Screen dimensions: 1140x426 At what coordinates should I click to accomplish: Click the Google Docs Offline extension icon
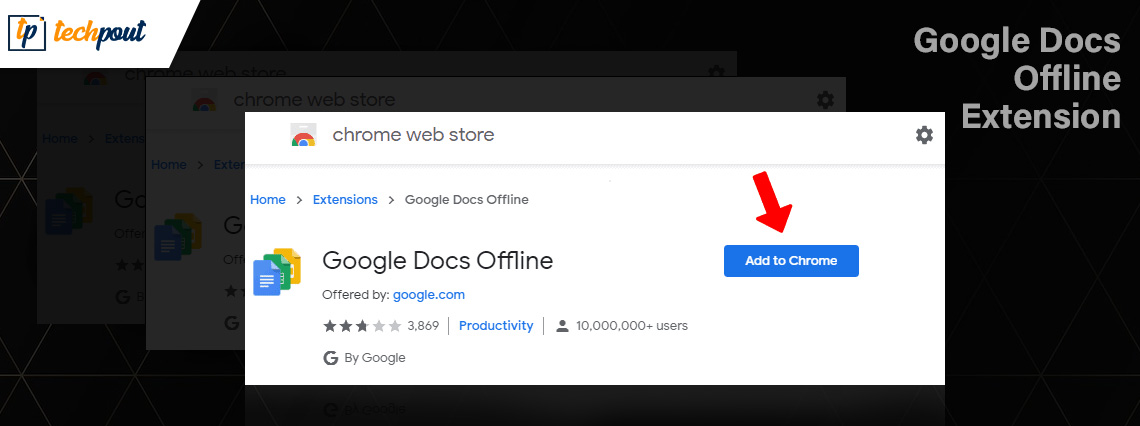pos(277,271)
